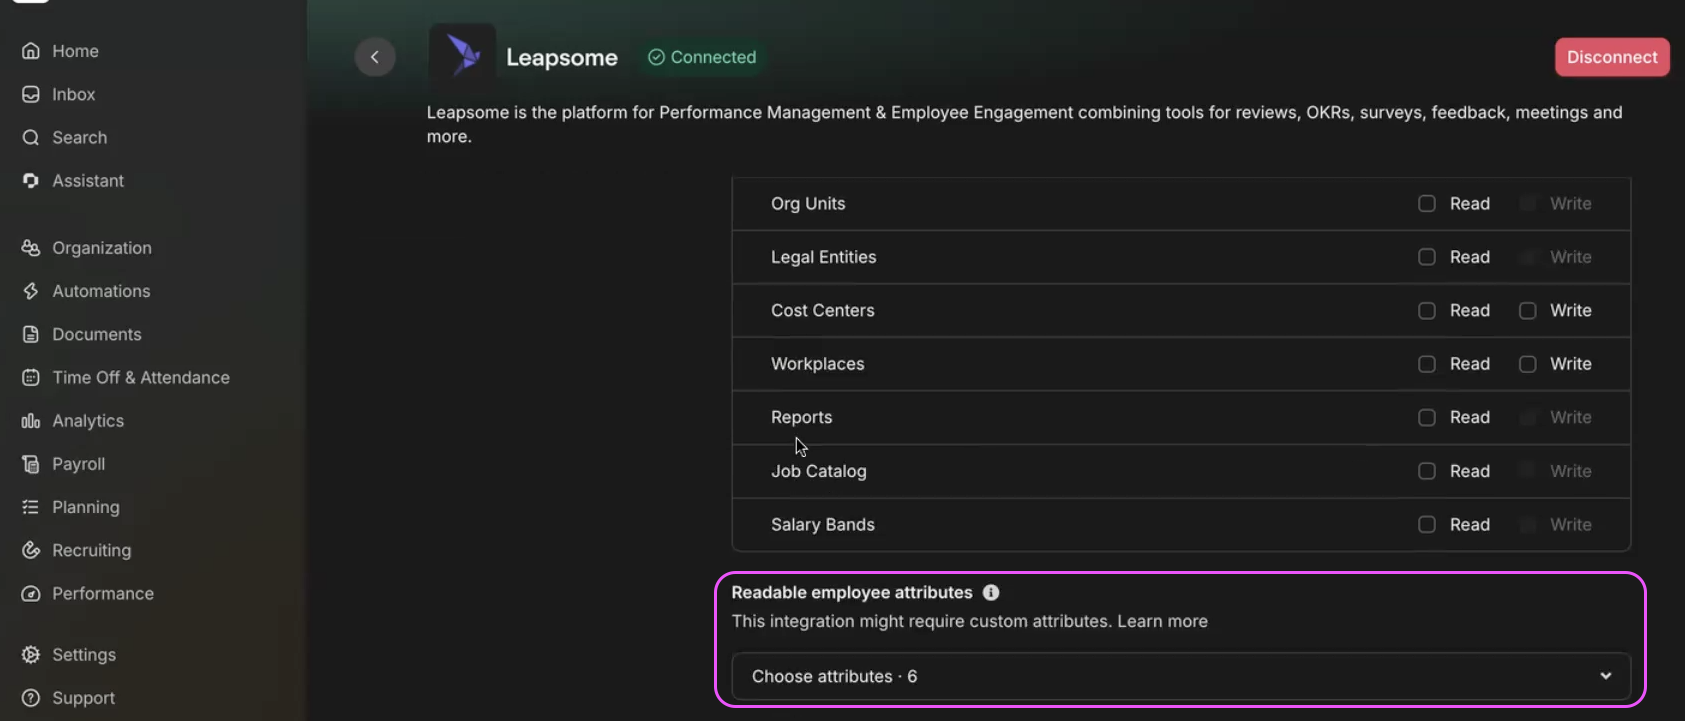
Task: Enable Write permission for Cost Centers
Action: [1528, 311]
